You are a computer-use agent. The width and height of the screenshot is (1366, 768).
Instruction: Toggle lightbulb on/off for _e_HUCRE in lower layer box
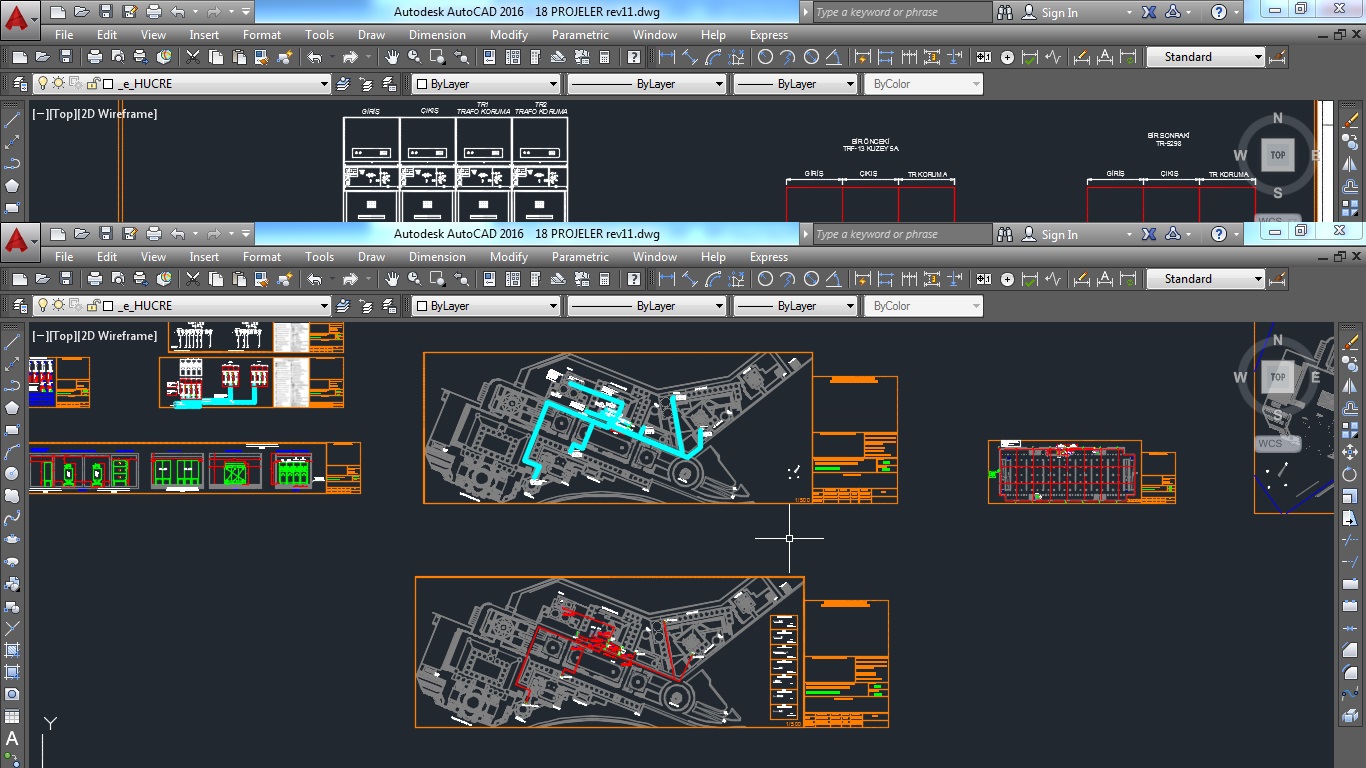click(43, 306)
